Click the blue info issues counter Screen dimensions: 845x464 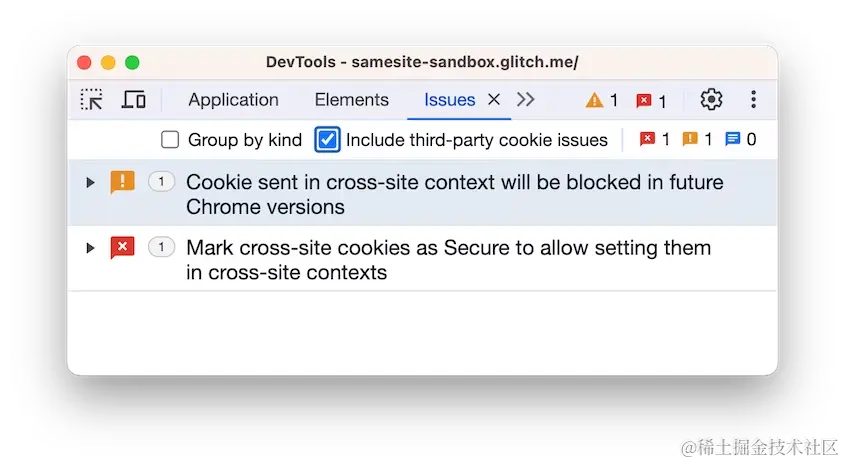pyautogui.click(x=733, y=140)
